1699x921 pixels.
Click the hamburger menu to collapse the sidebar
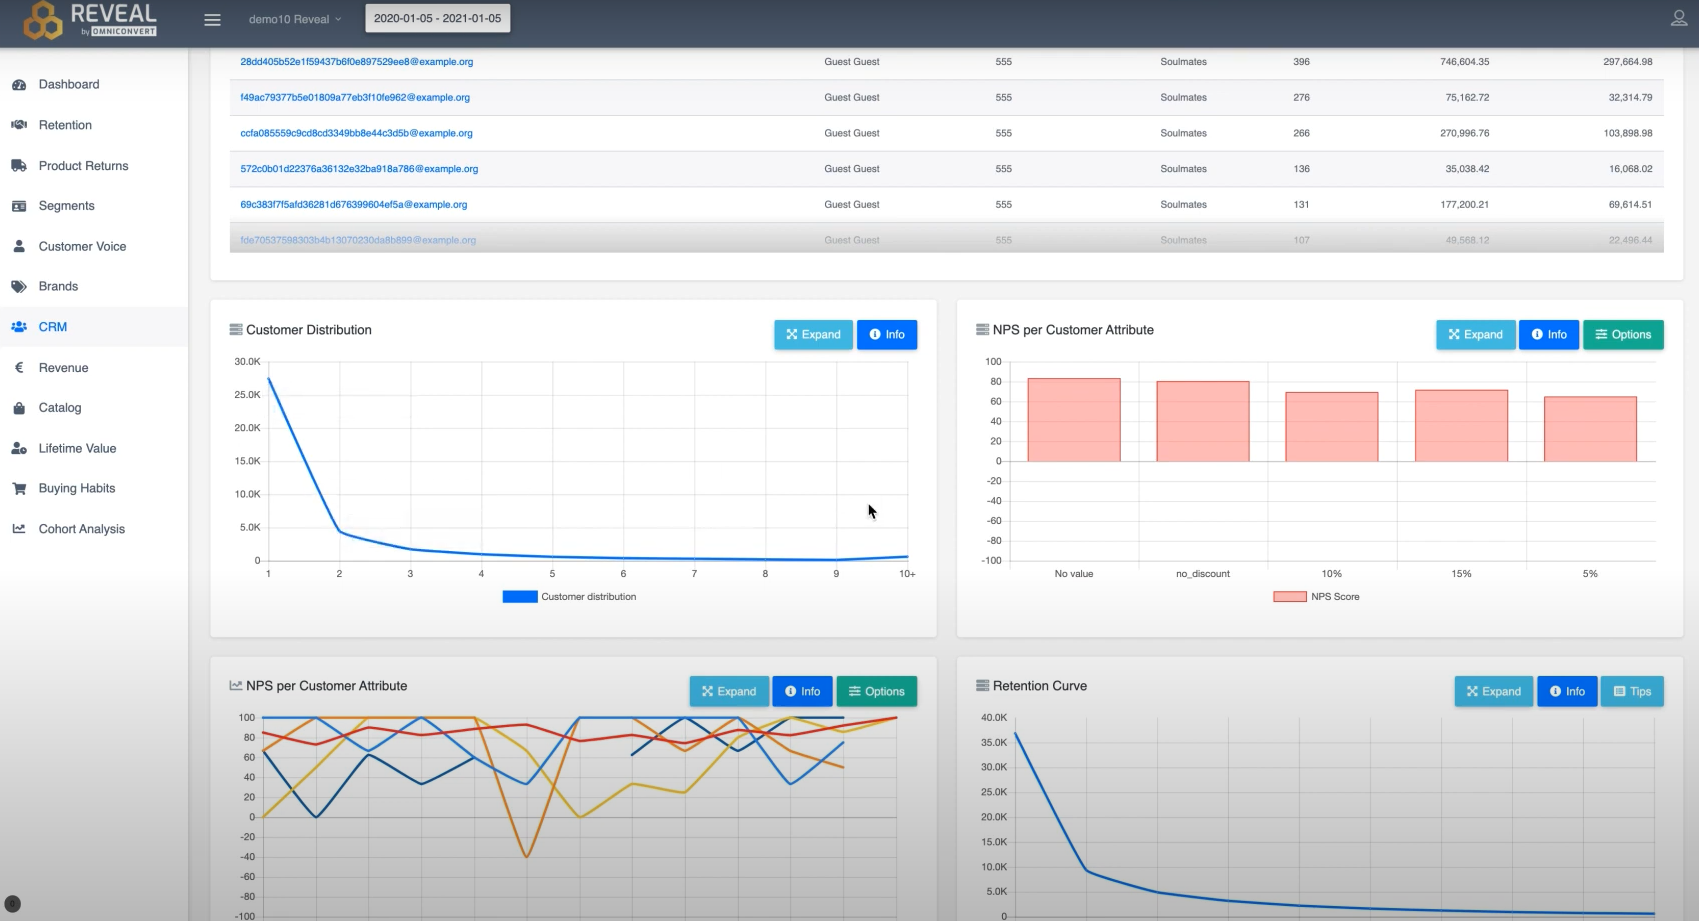(212, 19)
